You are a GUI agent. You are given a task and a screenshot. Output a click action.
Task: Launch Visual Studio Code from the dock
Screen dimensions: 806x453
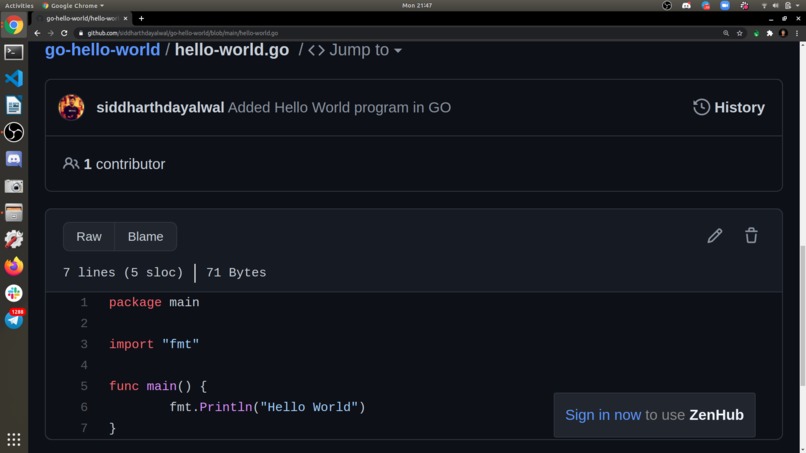pos(14,79)
